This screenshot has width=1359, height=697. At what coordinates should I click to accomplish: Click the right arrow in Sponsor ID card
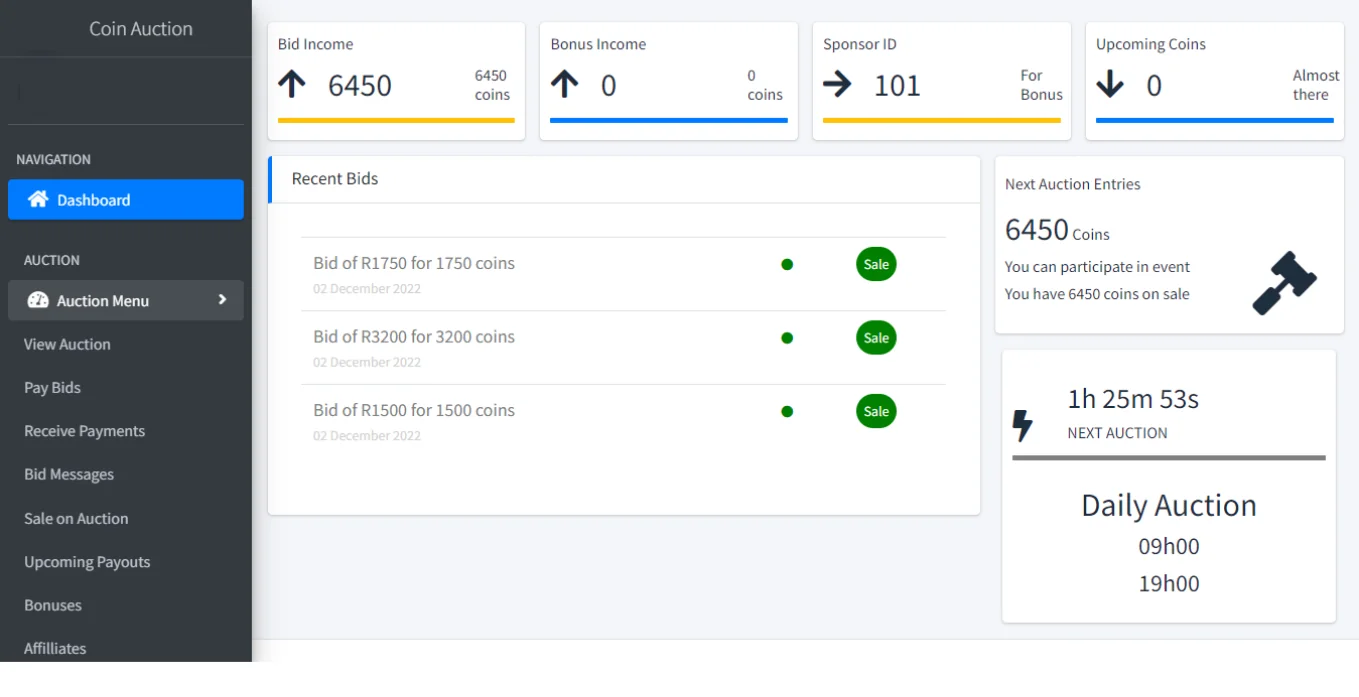[x=837, y=84]
